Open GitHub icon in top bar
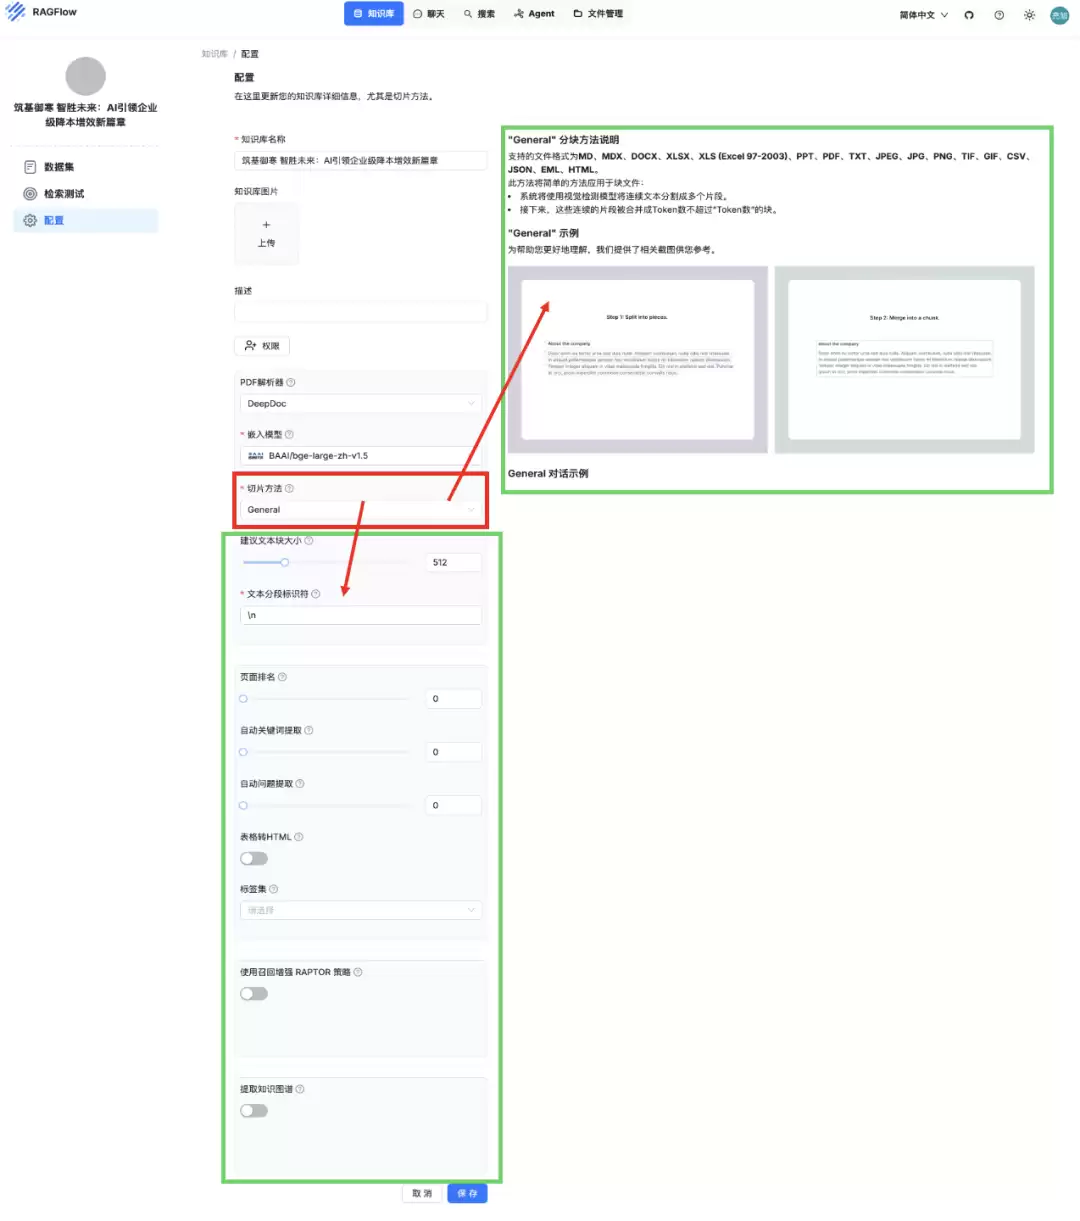The image size is (1080, 1221). (x=969, y=15)
